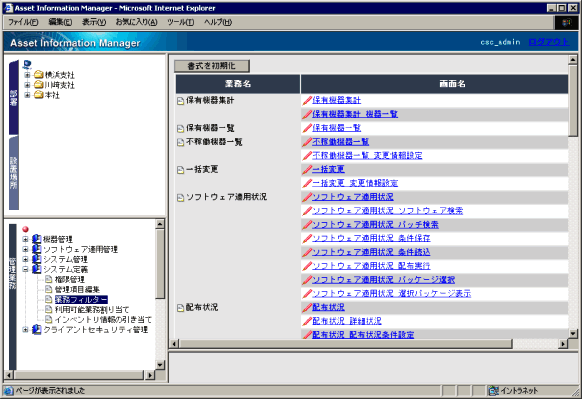Click the クライアントセキュリティ管理 book icon
The width and height of the screenshot is (582, 399).
(36, 330)
